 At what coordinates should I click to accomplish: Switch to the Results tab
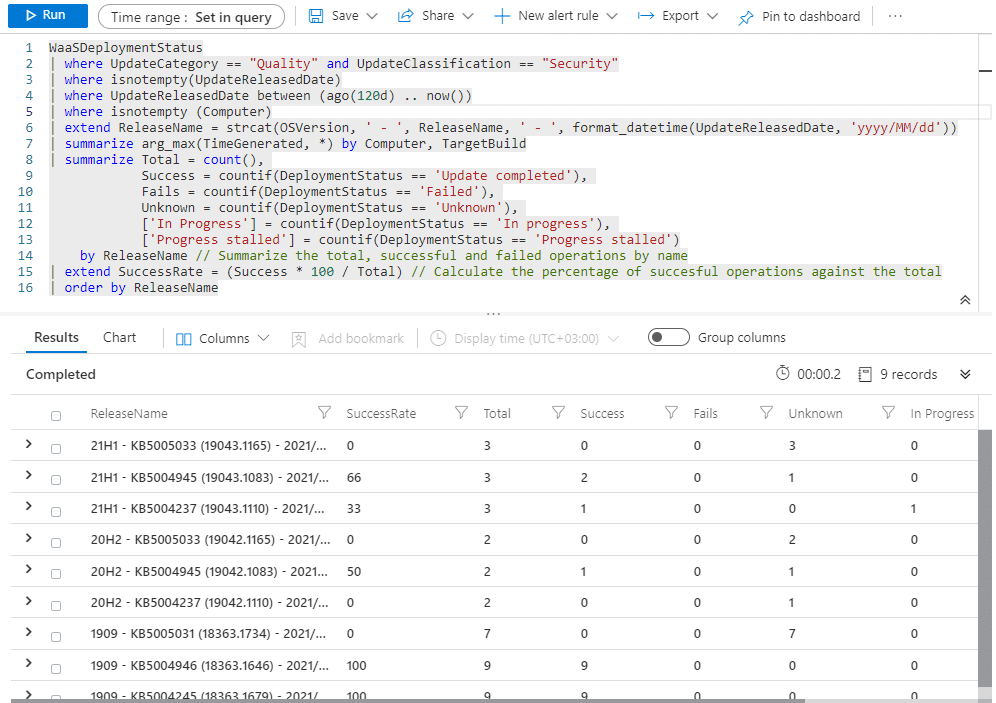click(57, 338)
